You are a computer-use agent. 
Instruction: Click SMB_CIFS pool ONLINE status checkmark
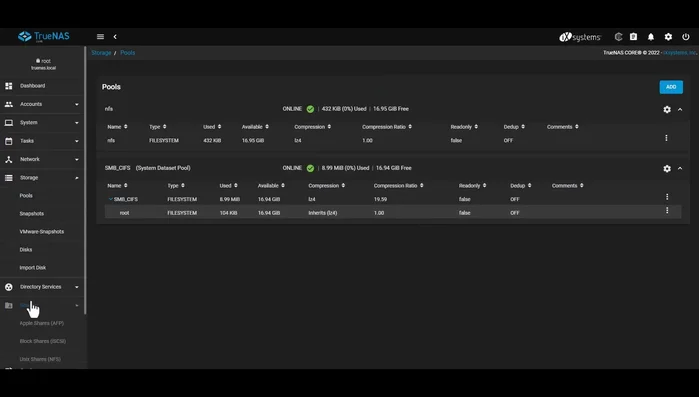point(310,168)
